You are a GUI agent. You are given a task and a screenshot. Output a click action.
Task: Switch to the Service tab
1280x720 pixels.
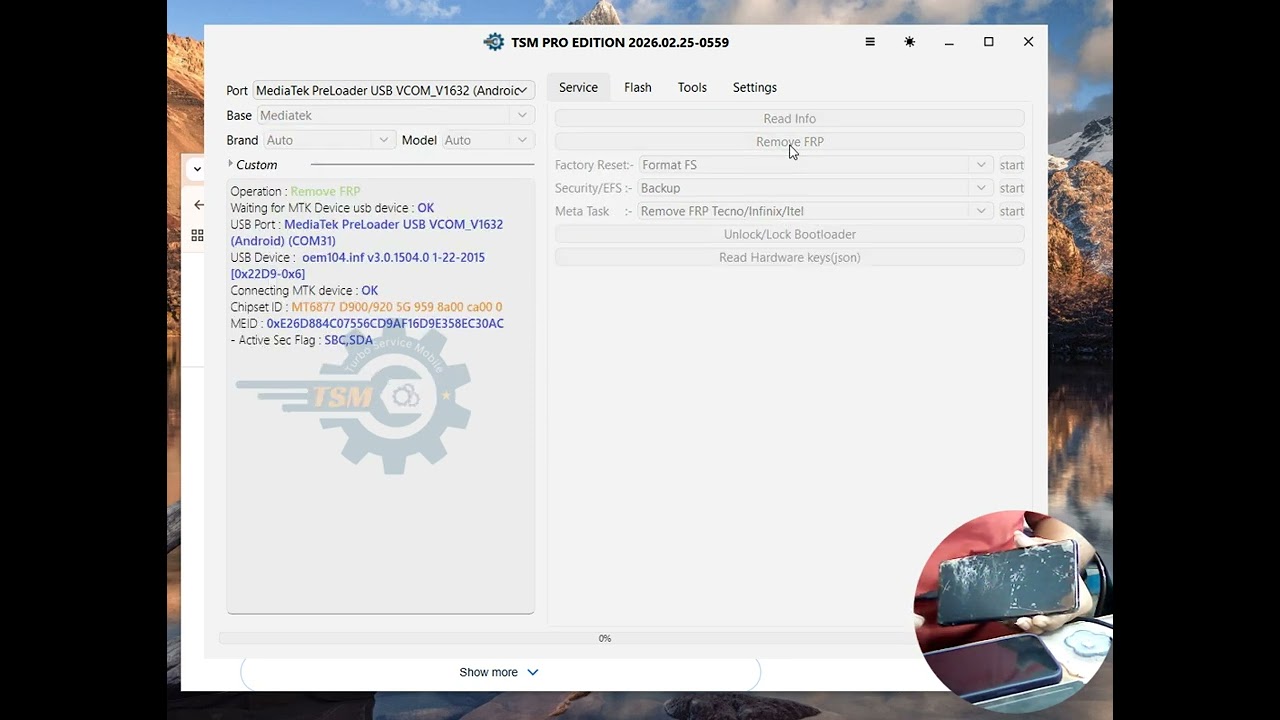coord(578,87)
